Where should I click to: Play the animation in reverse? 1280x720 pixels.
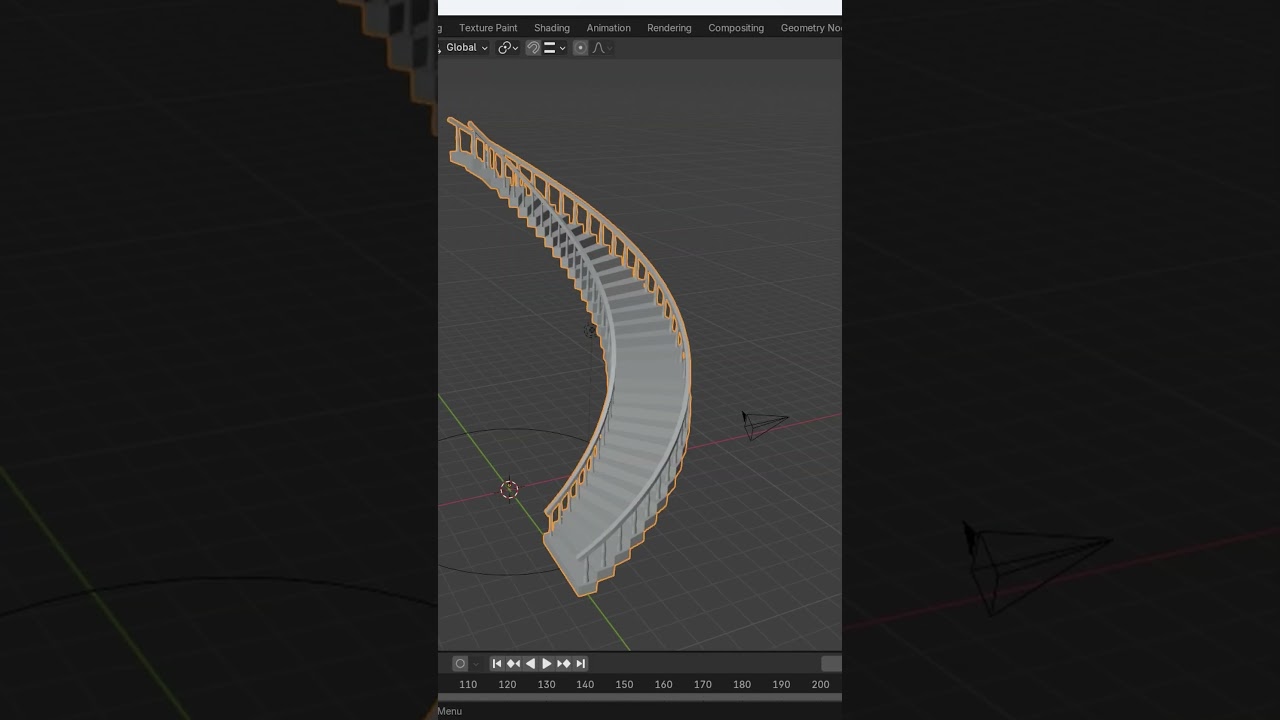[530, 664]
